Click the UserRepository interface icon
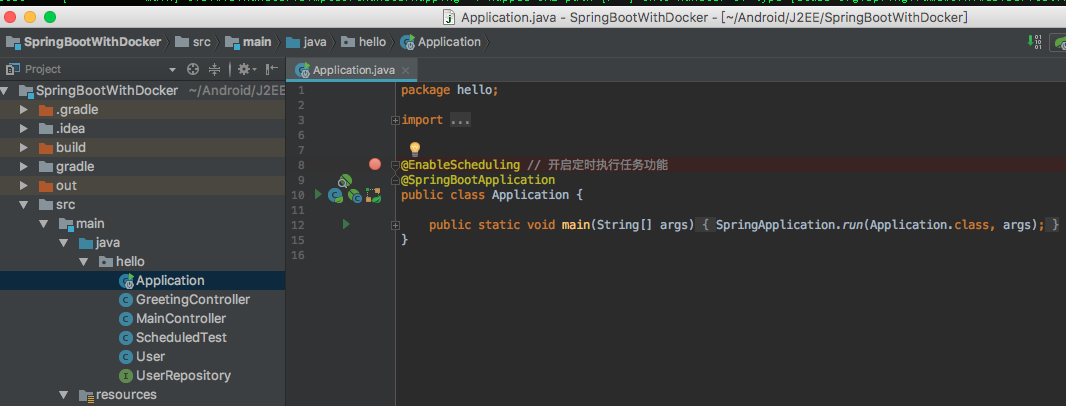Image resolution: width=1066 pixels, height=406 pixels. pos(126,375)
